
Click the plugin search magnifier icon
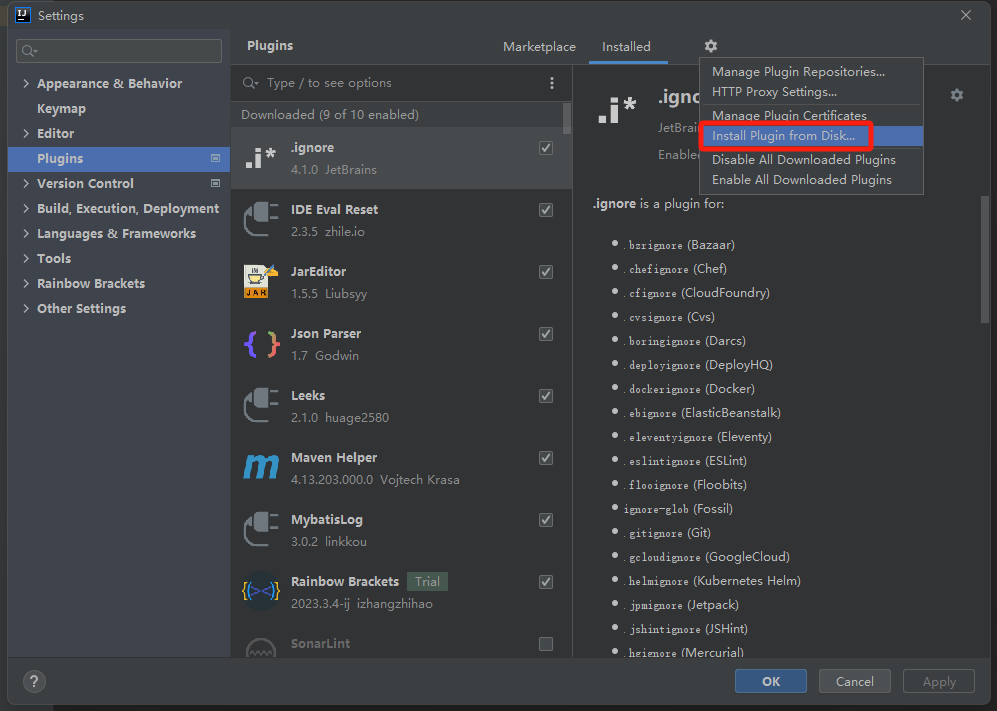(x=250, y=83)
